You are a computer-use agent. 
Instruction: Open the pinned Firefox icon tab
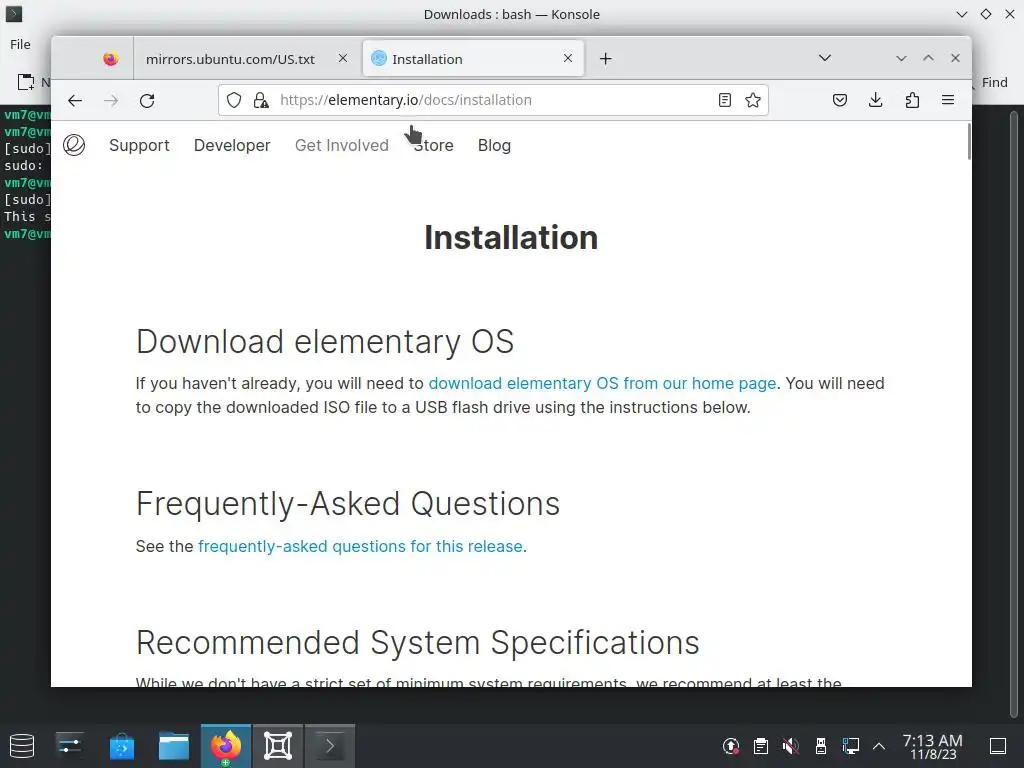click(x=110, y=59)
